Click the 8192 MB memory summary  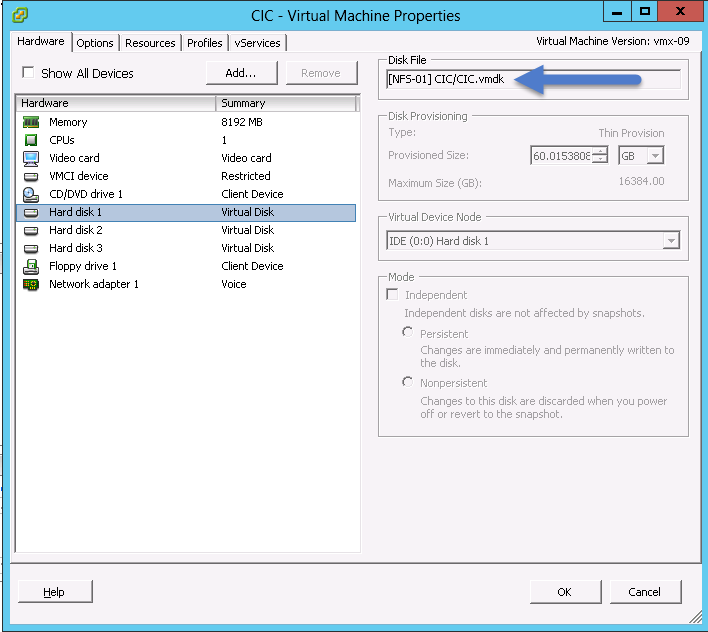(242, 122)
